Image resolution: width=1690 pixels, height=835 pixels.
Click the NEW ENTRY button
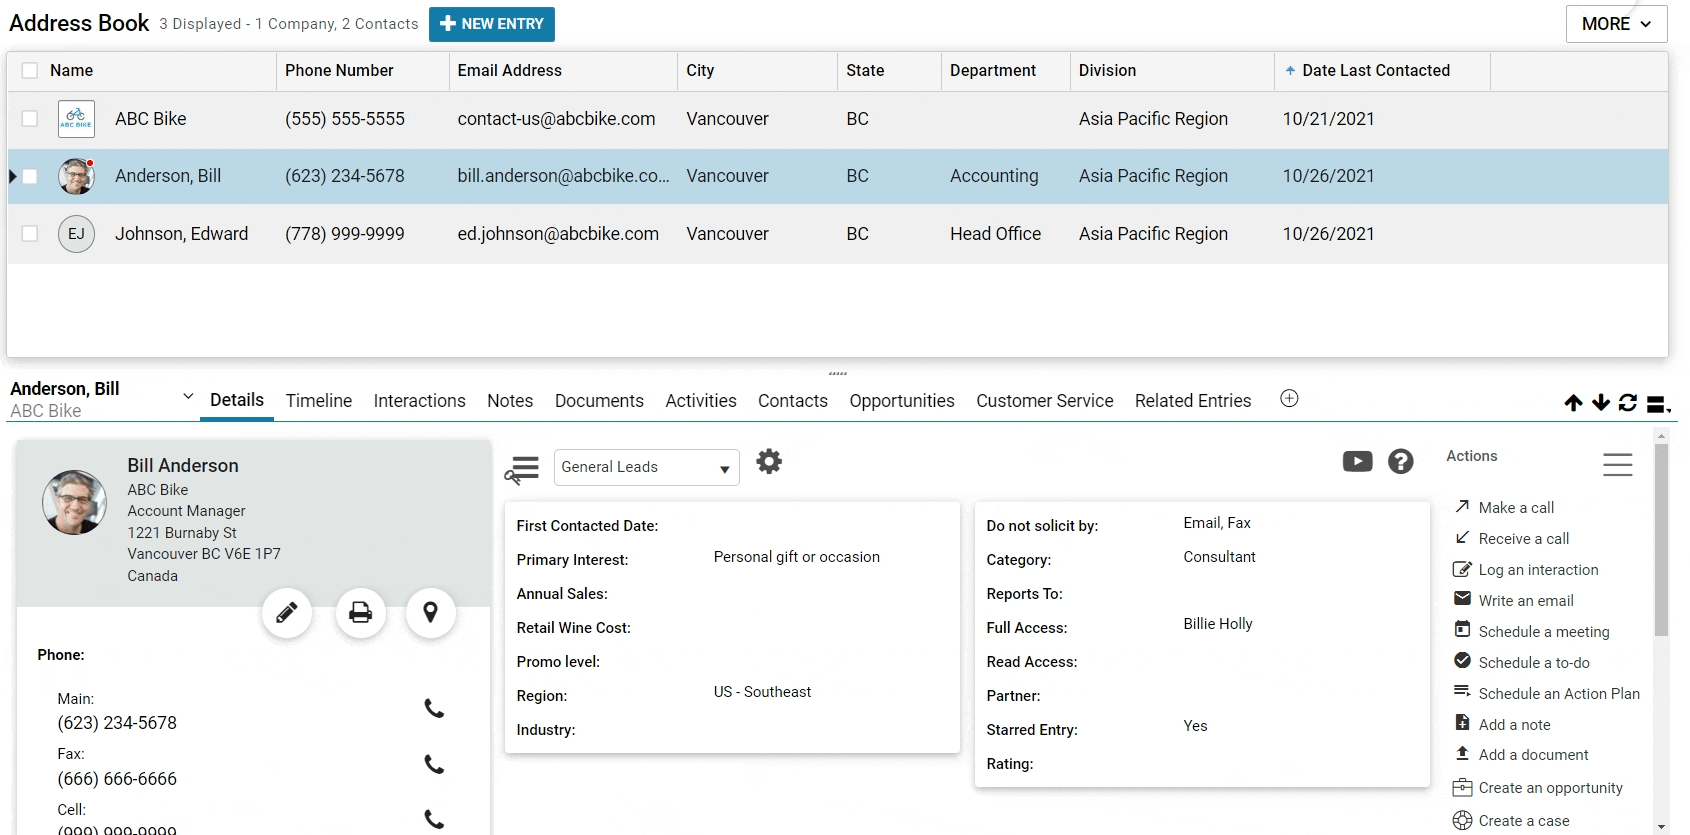click(492, 24)
